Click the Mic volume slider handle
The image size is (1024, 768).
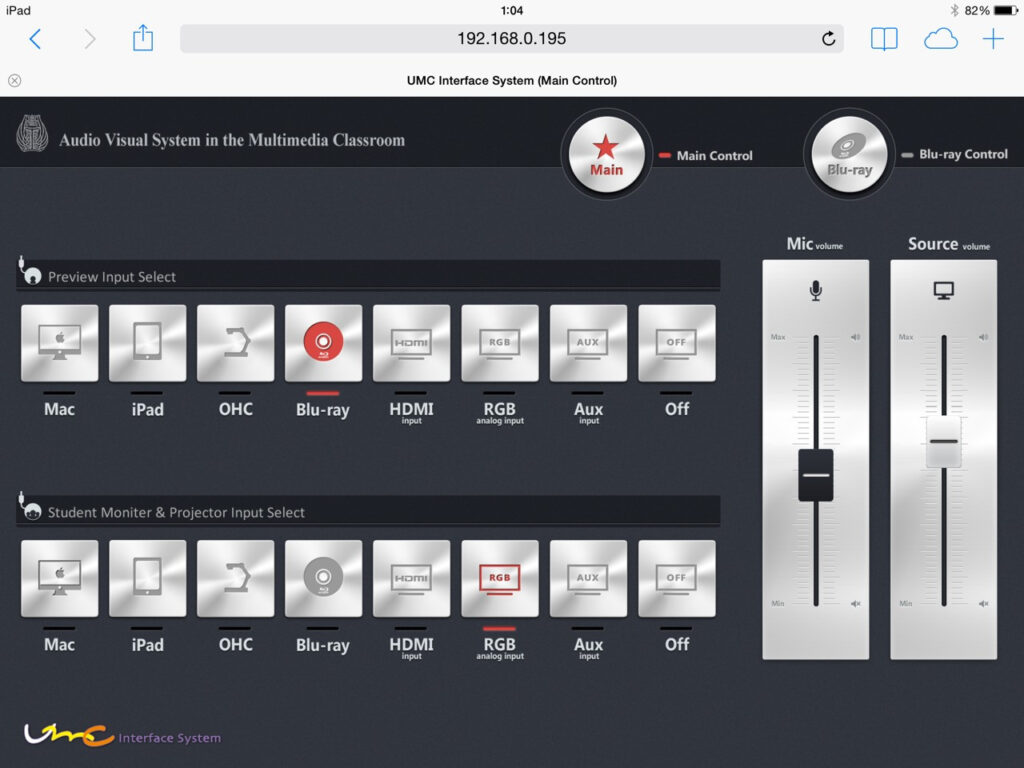coord(816,475)
